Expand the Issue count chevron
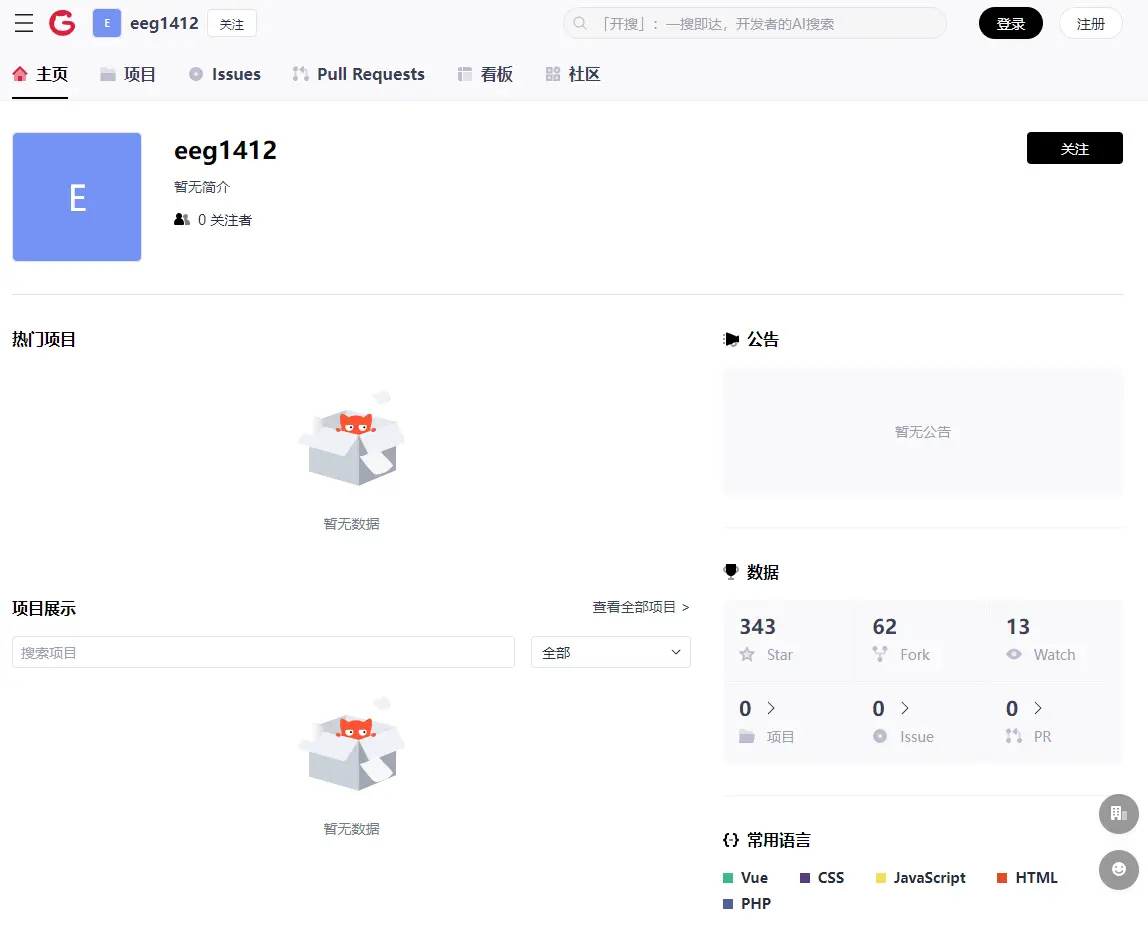The width and height of the screenshot is (1148, 928). (905, 708)
